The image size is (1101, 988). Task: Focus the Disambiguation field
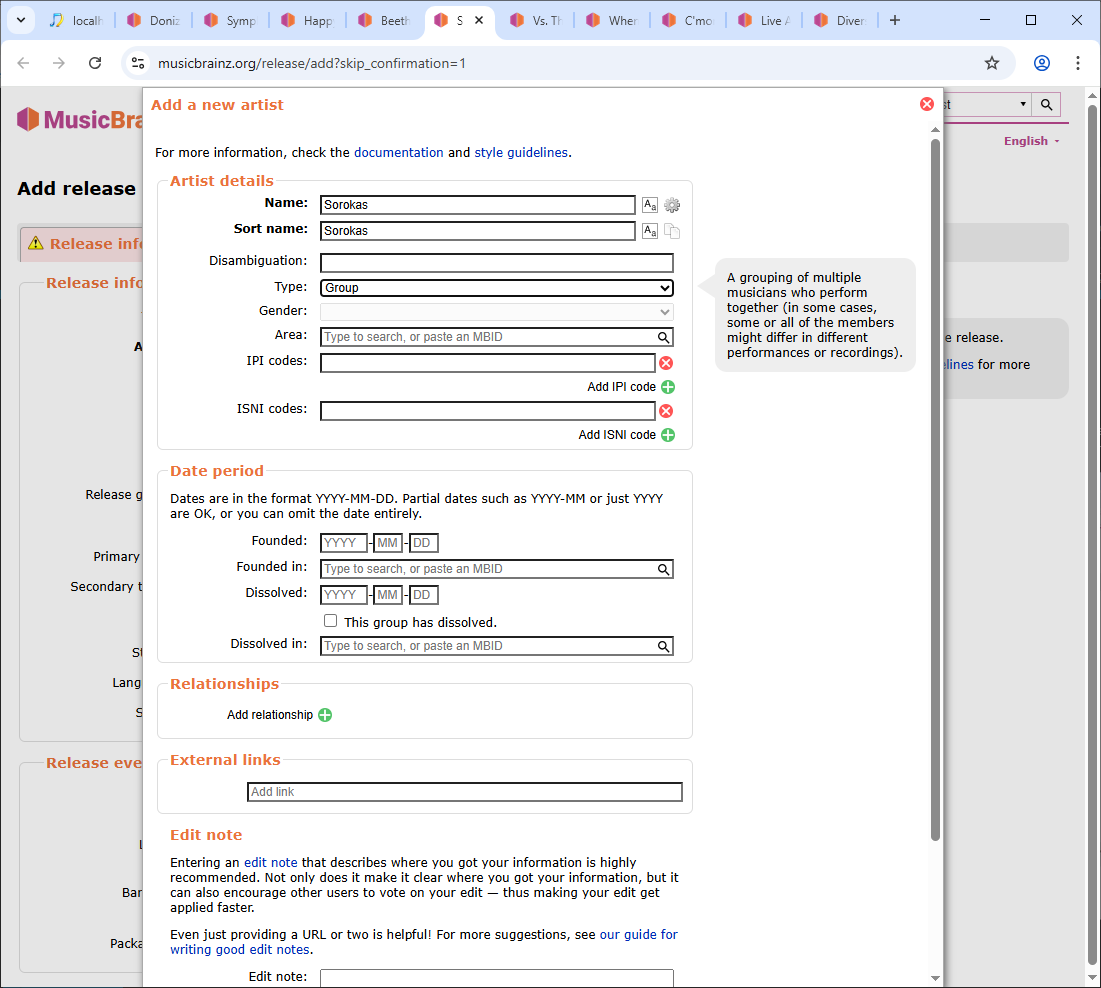[x=496, y=263]
